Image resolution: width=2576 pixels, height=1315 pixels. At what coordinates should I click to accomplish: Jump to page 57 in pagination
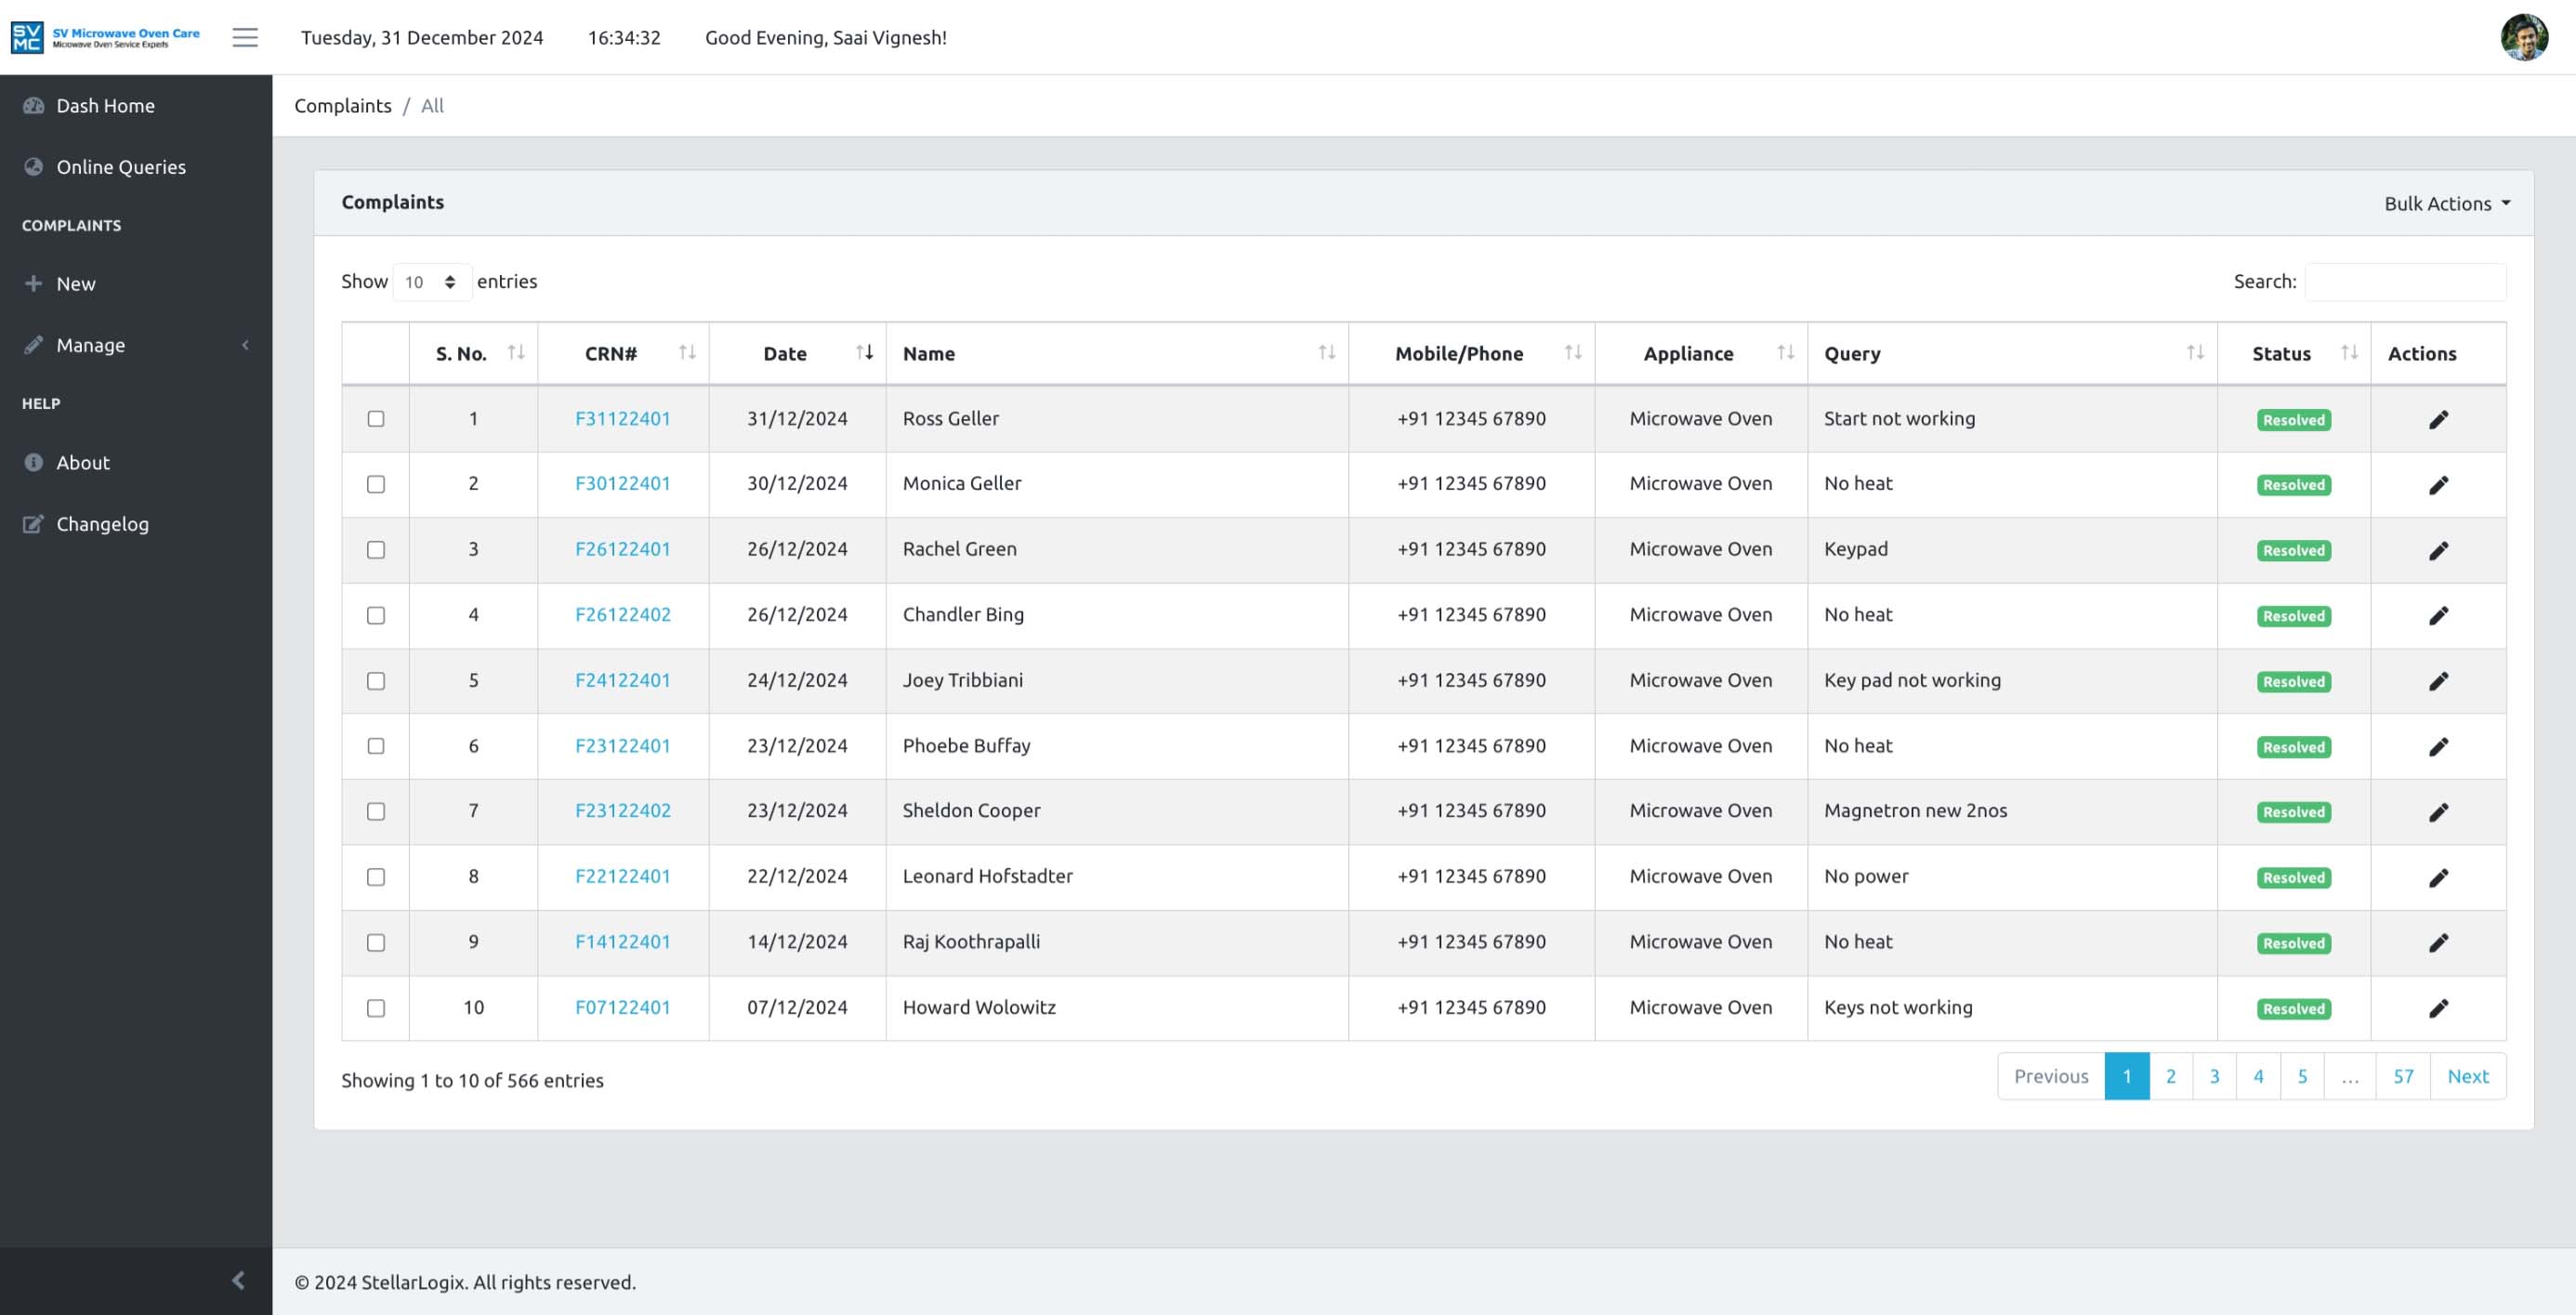[x=2402, y=1076]
